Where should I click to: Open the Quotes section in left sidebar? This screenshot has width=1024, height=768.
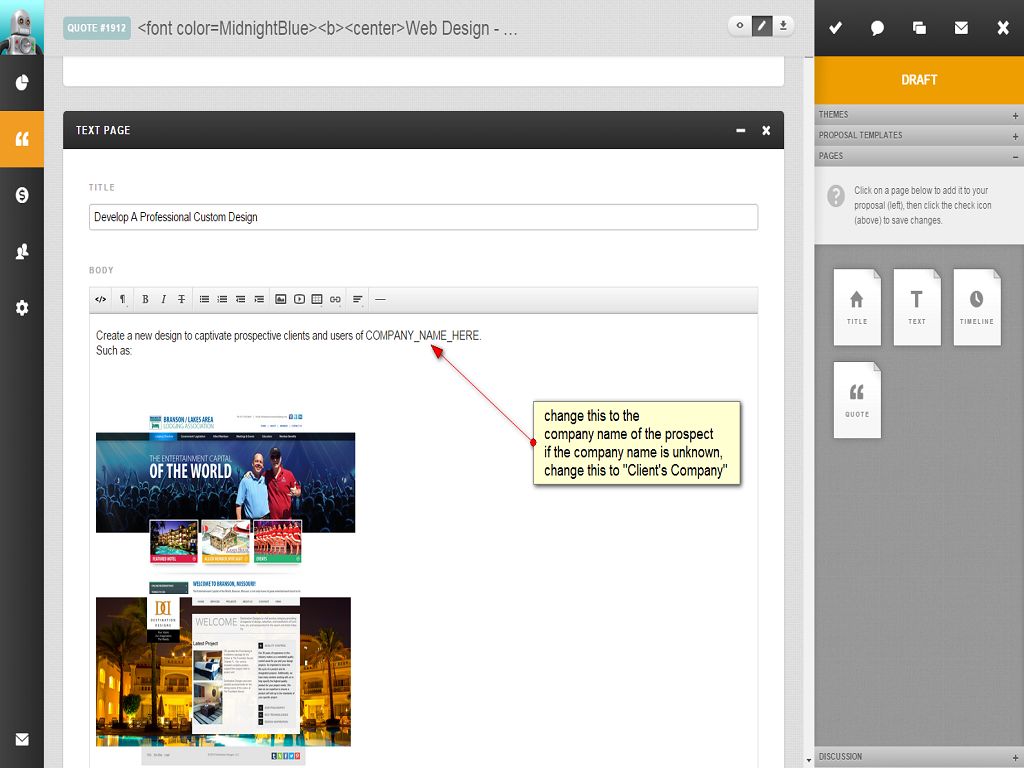22,139
